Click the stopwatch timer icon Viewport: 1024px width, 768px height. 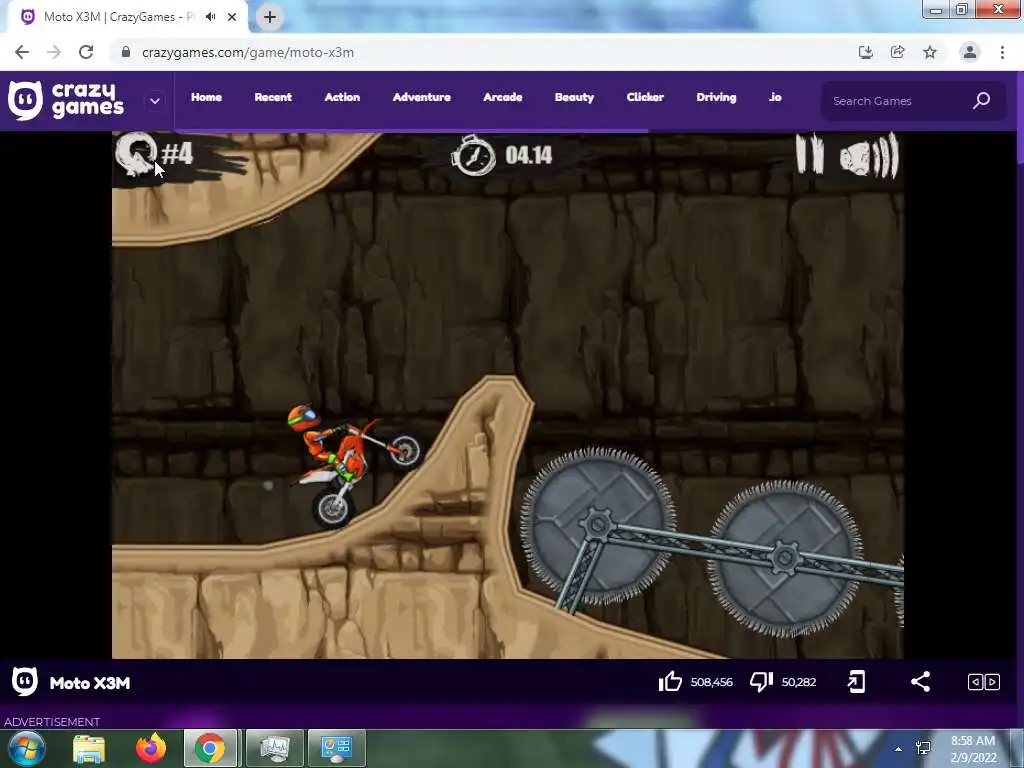coord(473,155)
